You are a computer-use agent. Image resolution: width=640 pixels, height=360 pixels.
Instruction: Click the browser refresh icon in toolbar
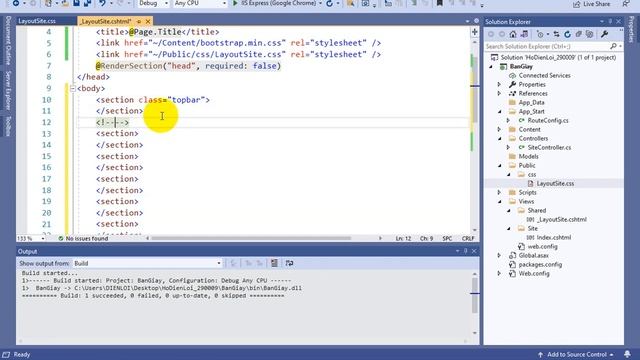tap(329, 3)
